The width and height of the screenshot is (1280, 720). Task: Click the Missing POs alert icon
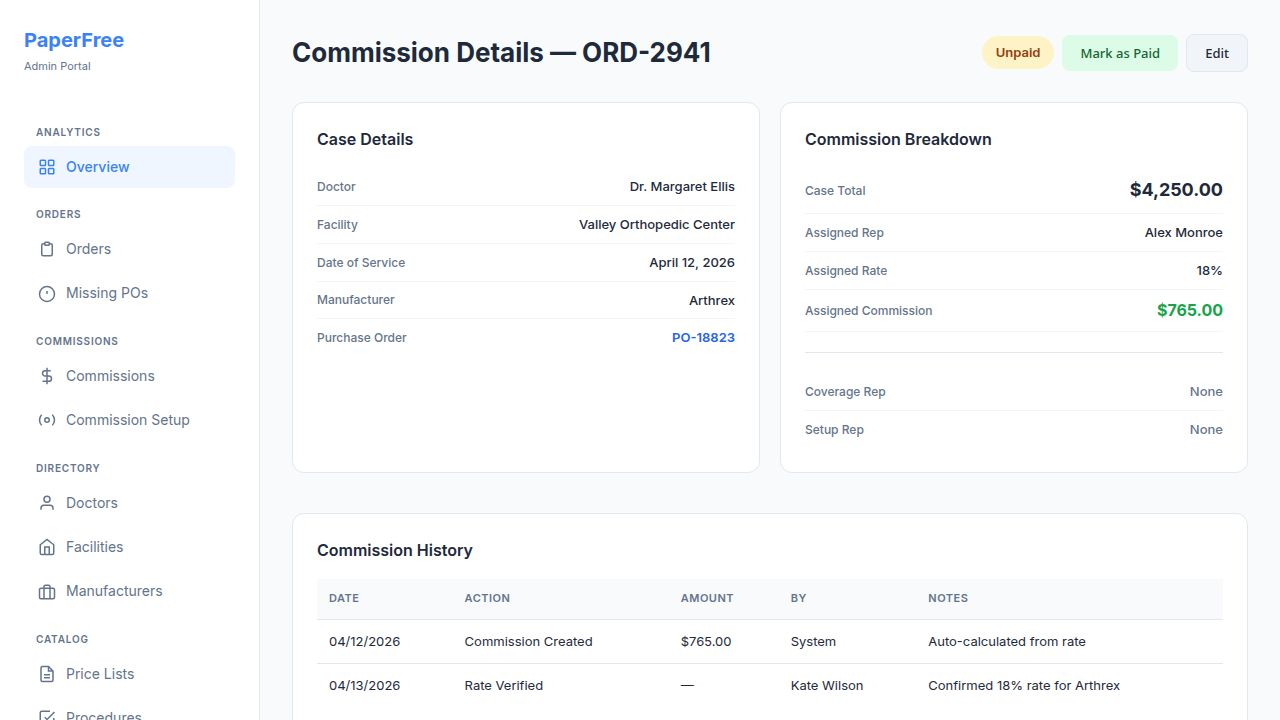(47, 293)
